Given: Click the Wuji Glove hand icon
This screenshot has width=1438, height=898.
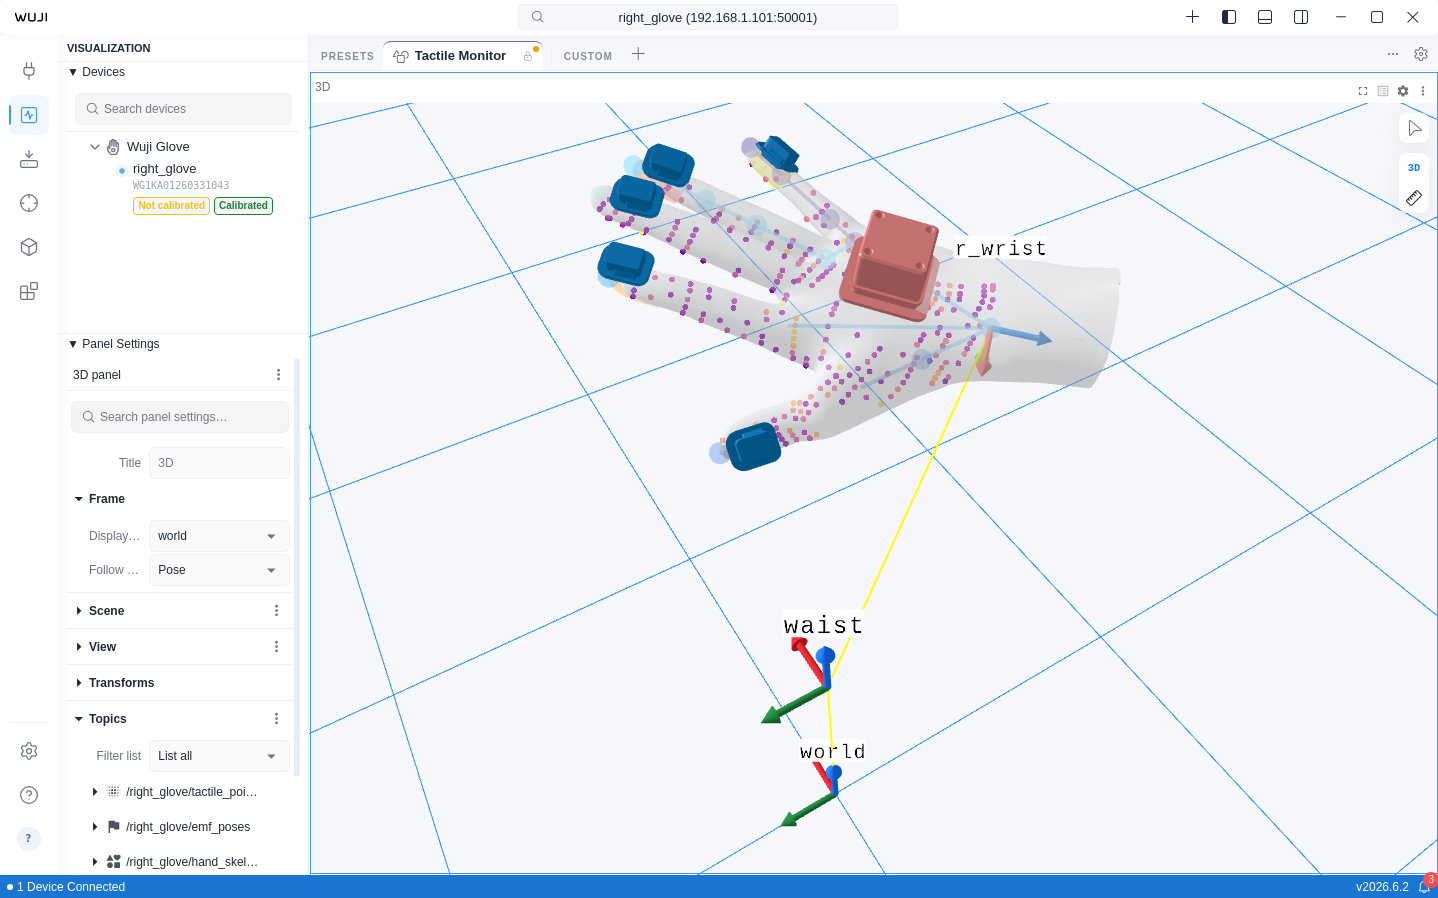Looking at the screenshot, I should point(113,147).
